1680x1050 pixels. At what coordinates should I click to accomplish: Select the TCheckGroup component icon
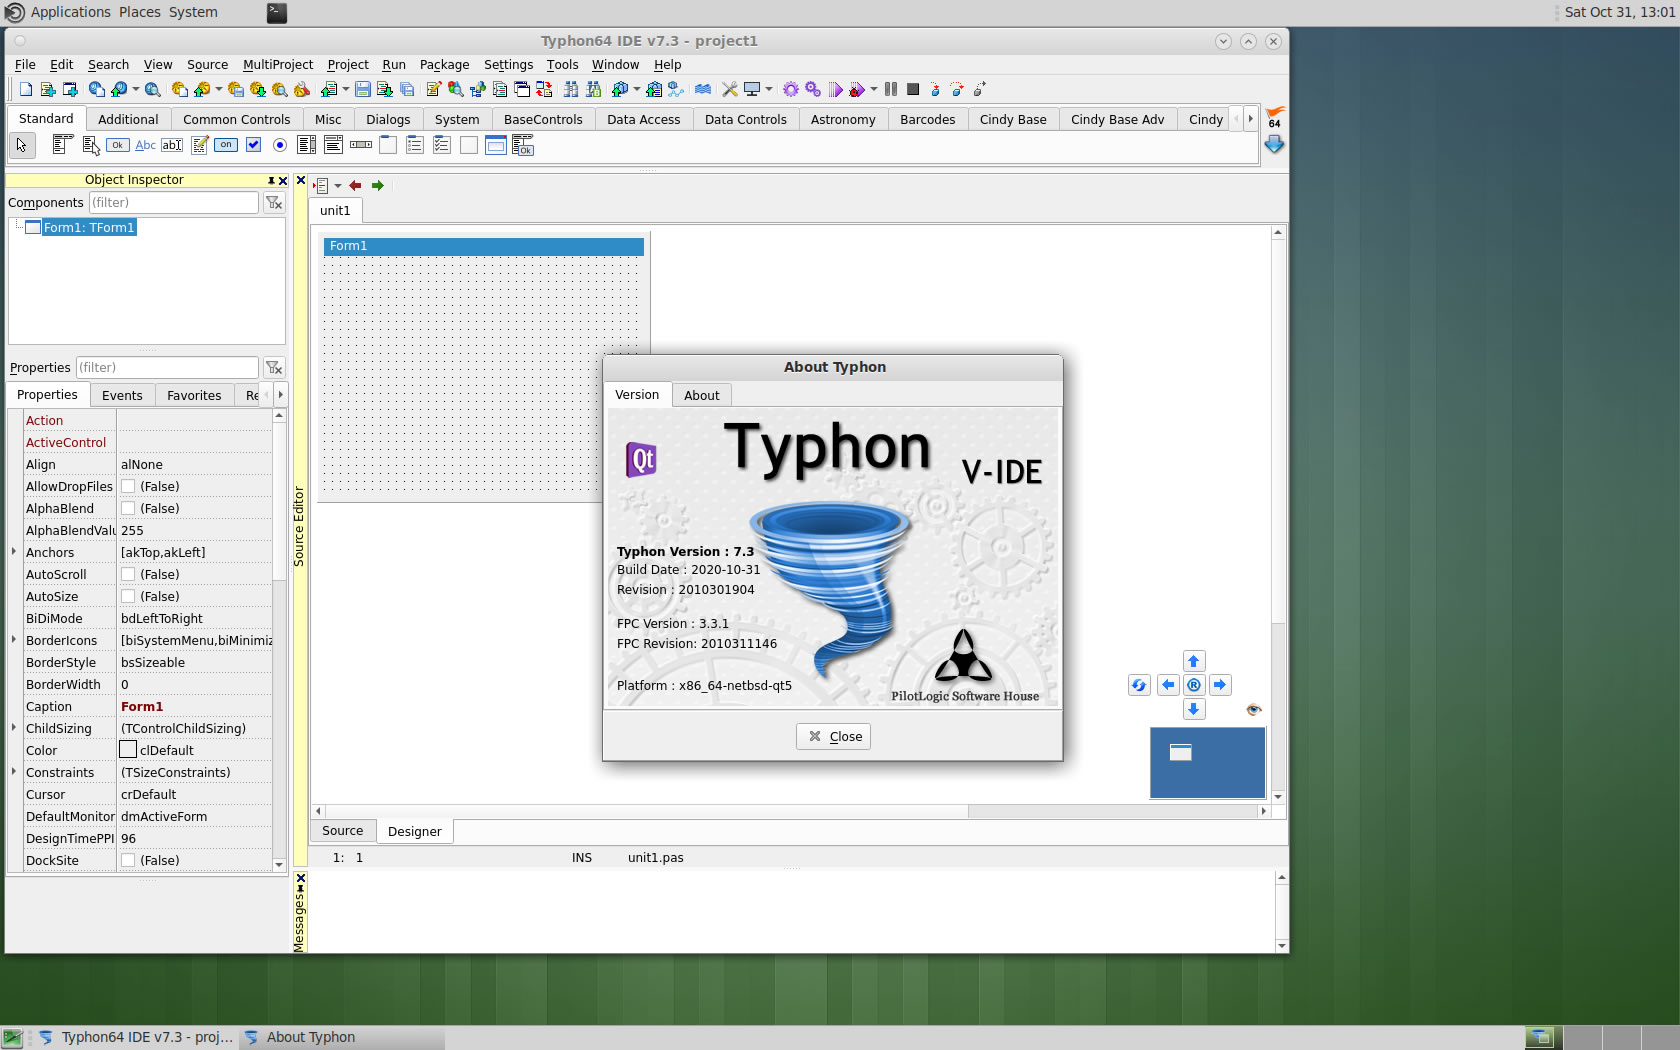pyautogui.click(x=442, y=145)
